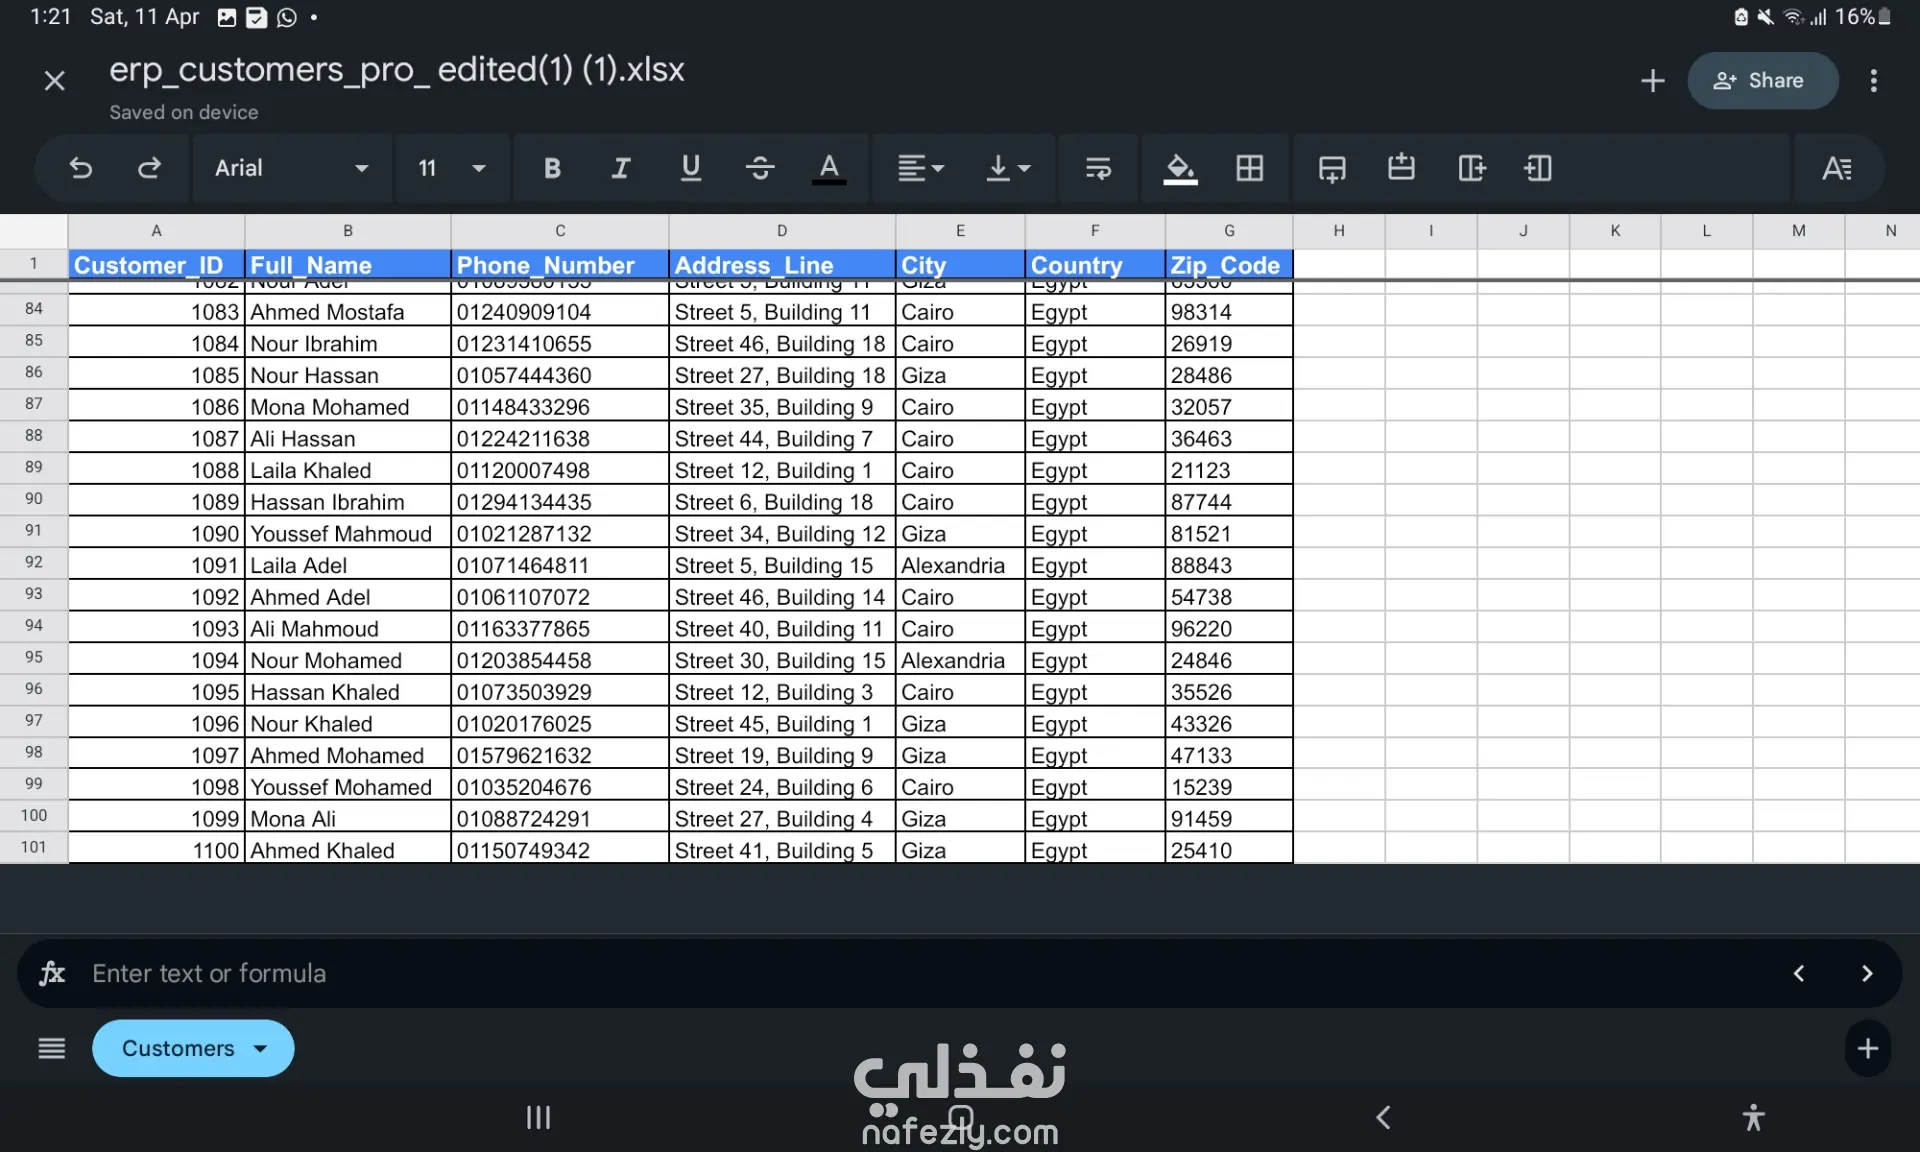Expand the Arial font dropdown
The width and height of the screenshot is (1920, 1152).
[x=292, y=168]
